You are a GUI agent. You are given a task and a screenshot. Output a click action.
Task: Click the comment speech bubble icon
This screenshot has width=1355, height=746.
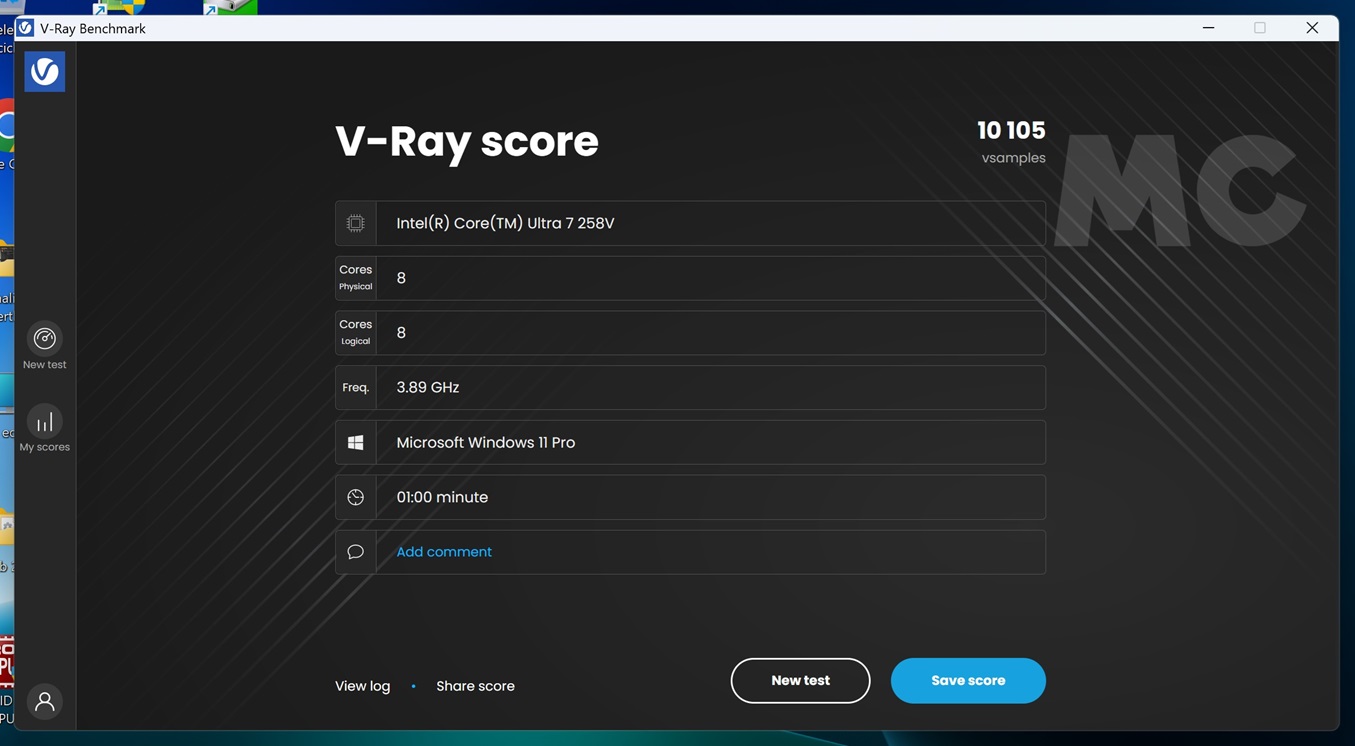click(x=355, y=552)
